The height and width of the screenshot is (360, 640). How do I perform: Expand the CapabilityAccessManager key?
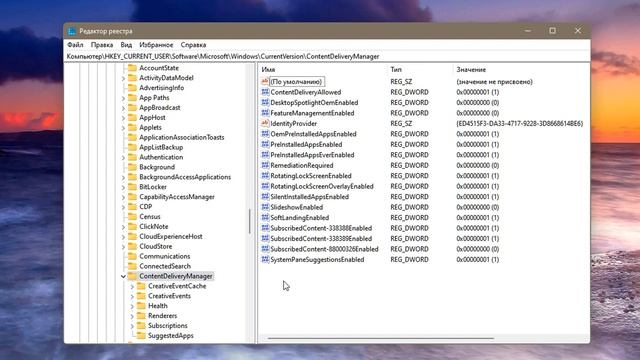[123, 197]
